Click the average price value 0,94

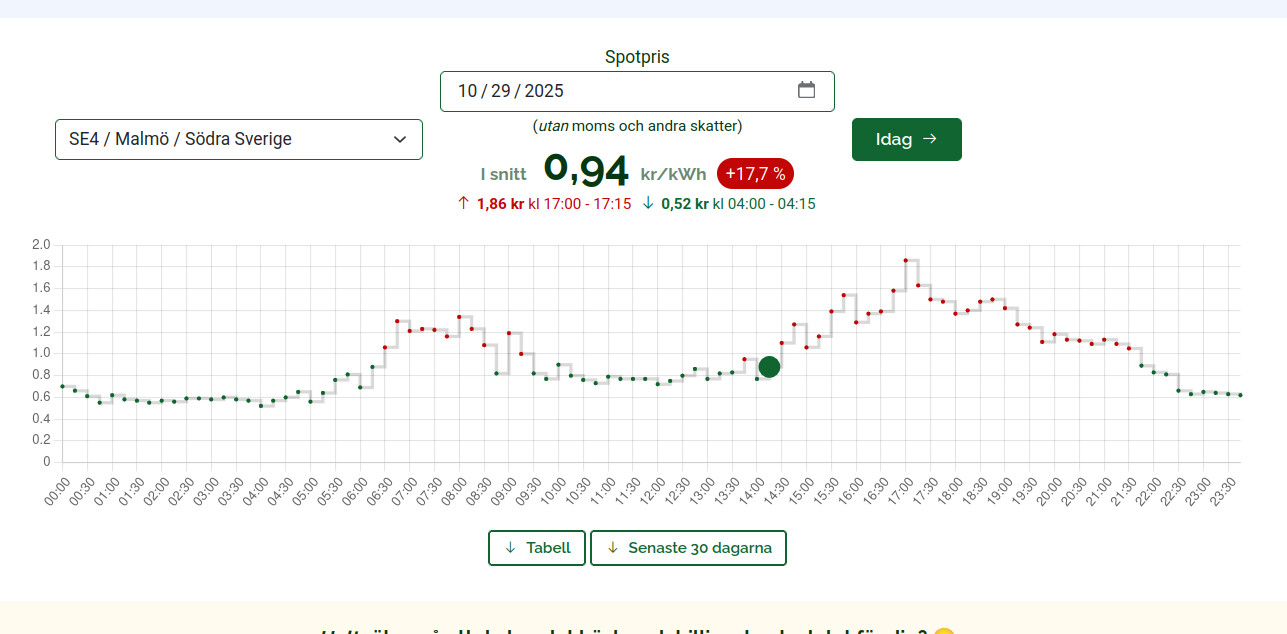coord(586,172)
